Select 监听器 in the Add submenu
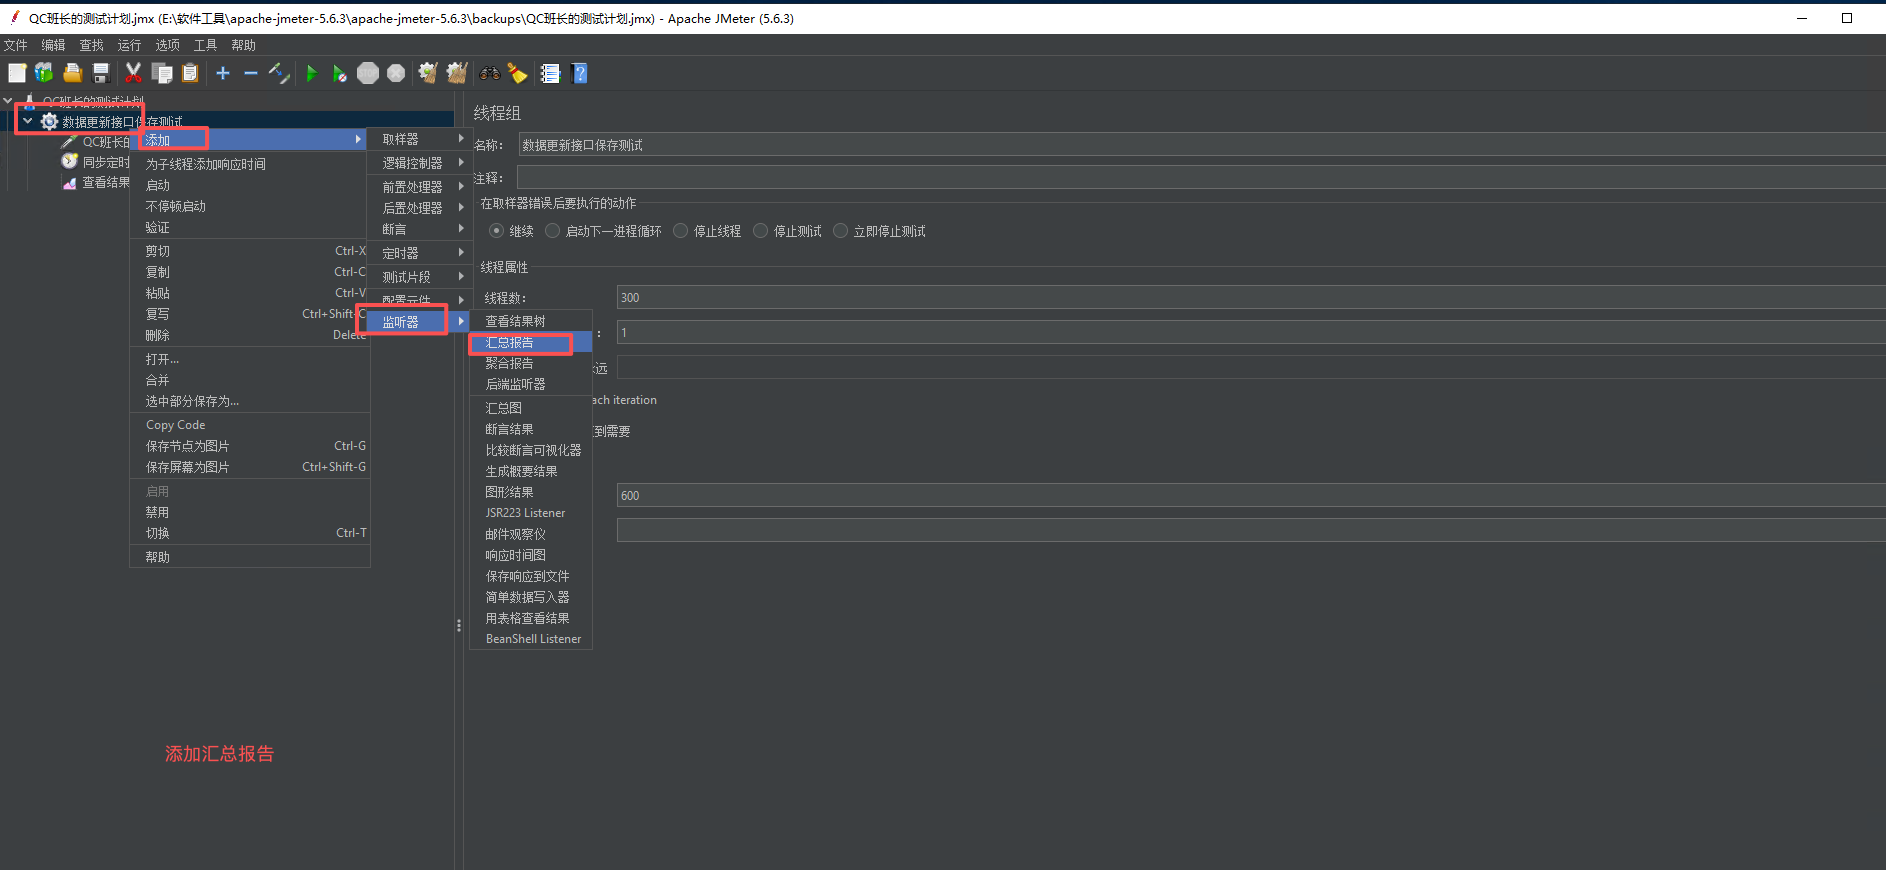The height and width of the screenshot is (870, 1886). [418, 322]
